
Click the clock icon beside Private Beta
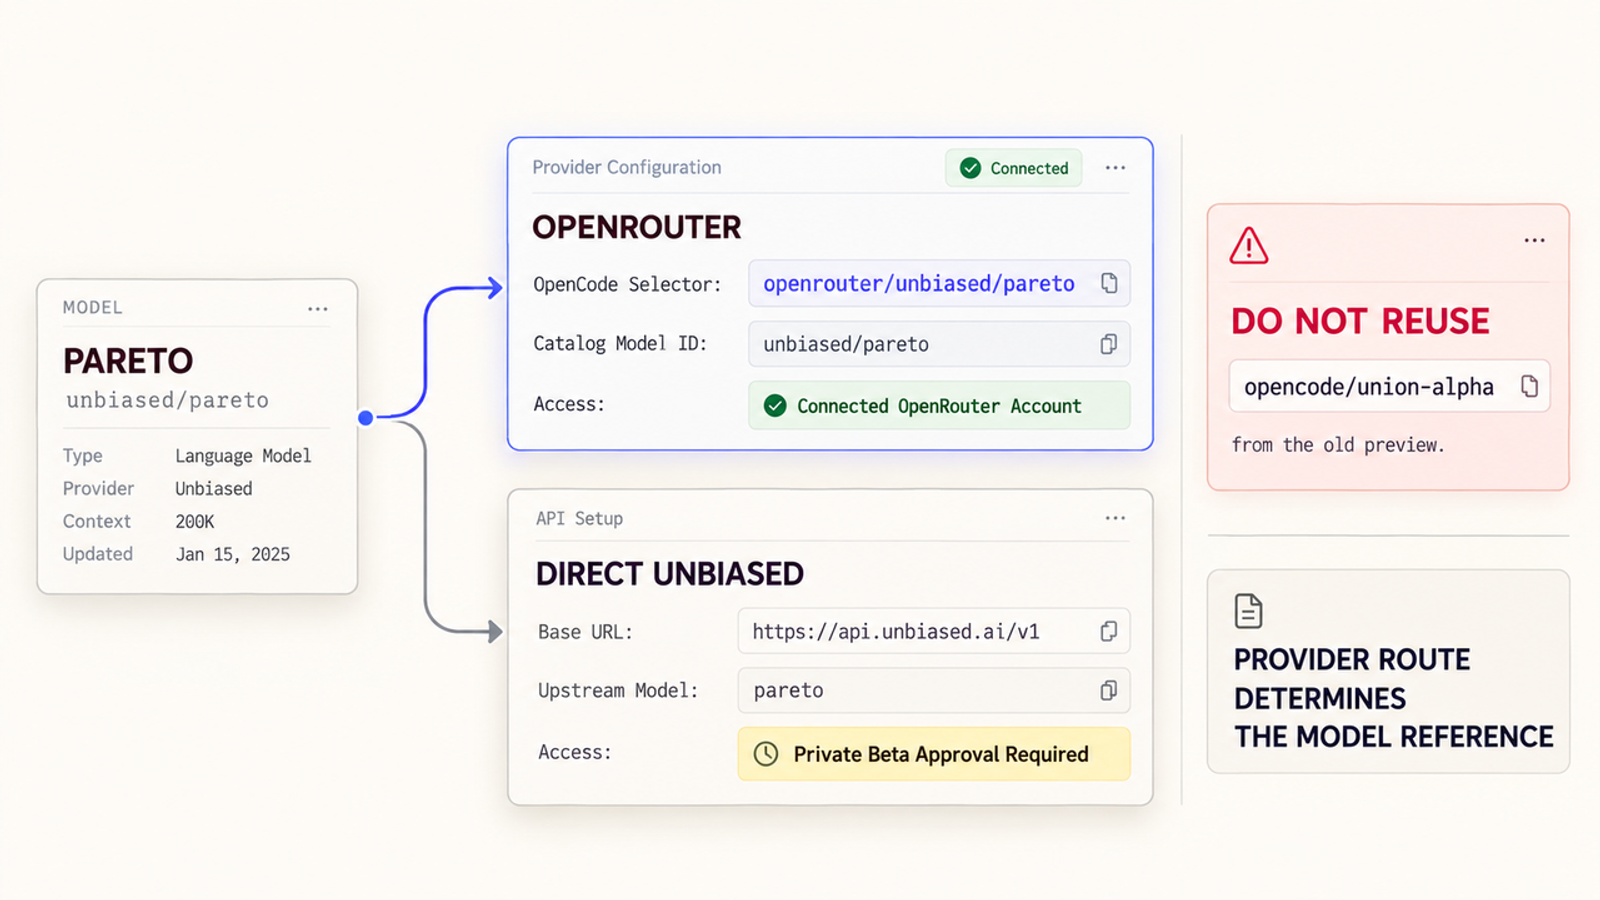(x=766, y=754)
